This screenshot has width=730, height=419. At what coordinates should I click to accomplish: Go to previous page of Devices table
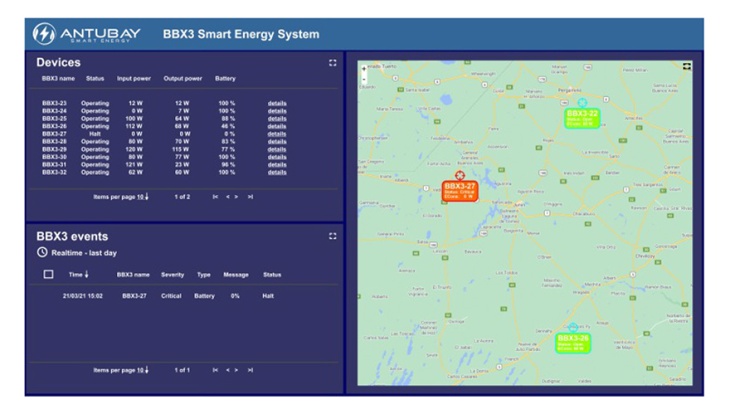click(x=228, y=197)
